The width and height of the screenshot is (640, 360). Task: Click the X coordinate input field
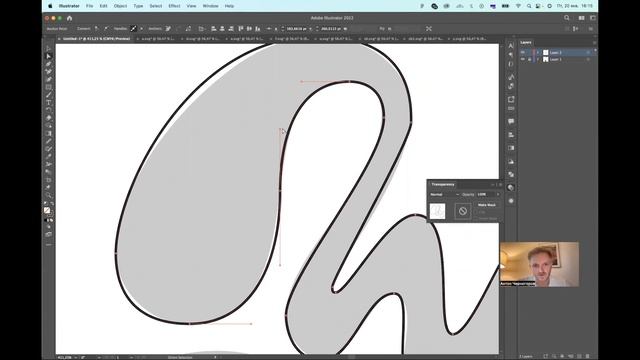click(x=297, y=29)
